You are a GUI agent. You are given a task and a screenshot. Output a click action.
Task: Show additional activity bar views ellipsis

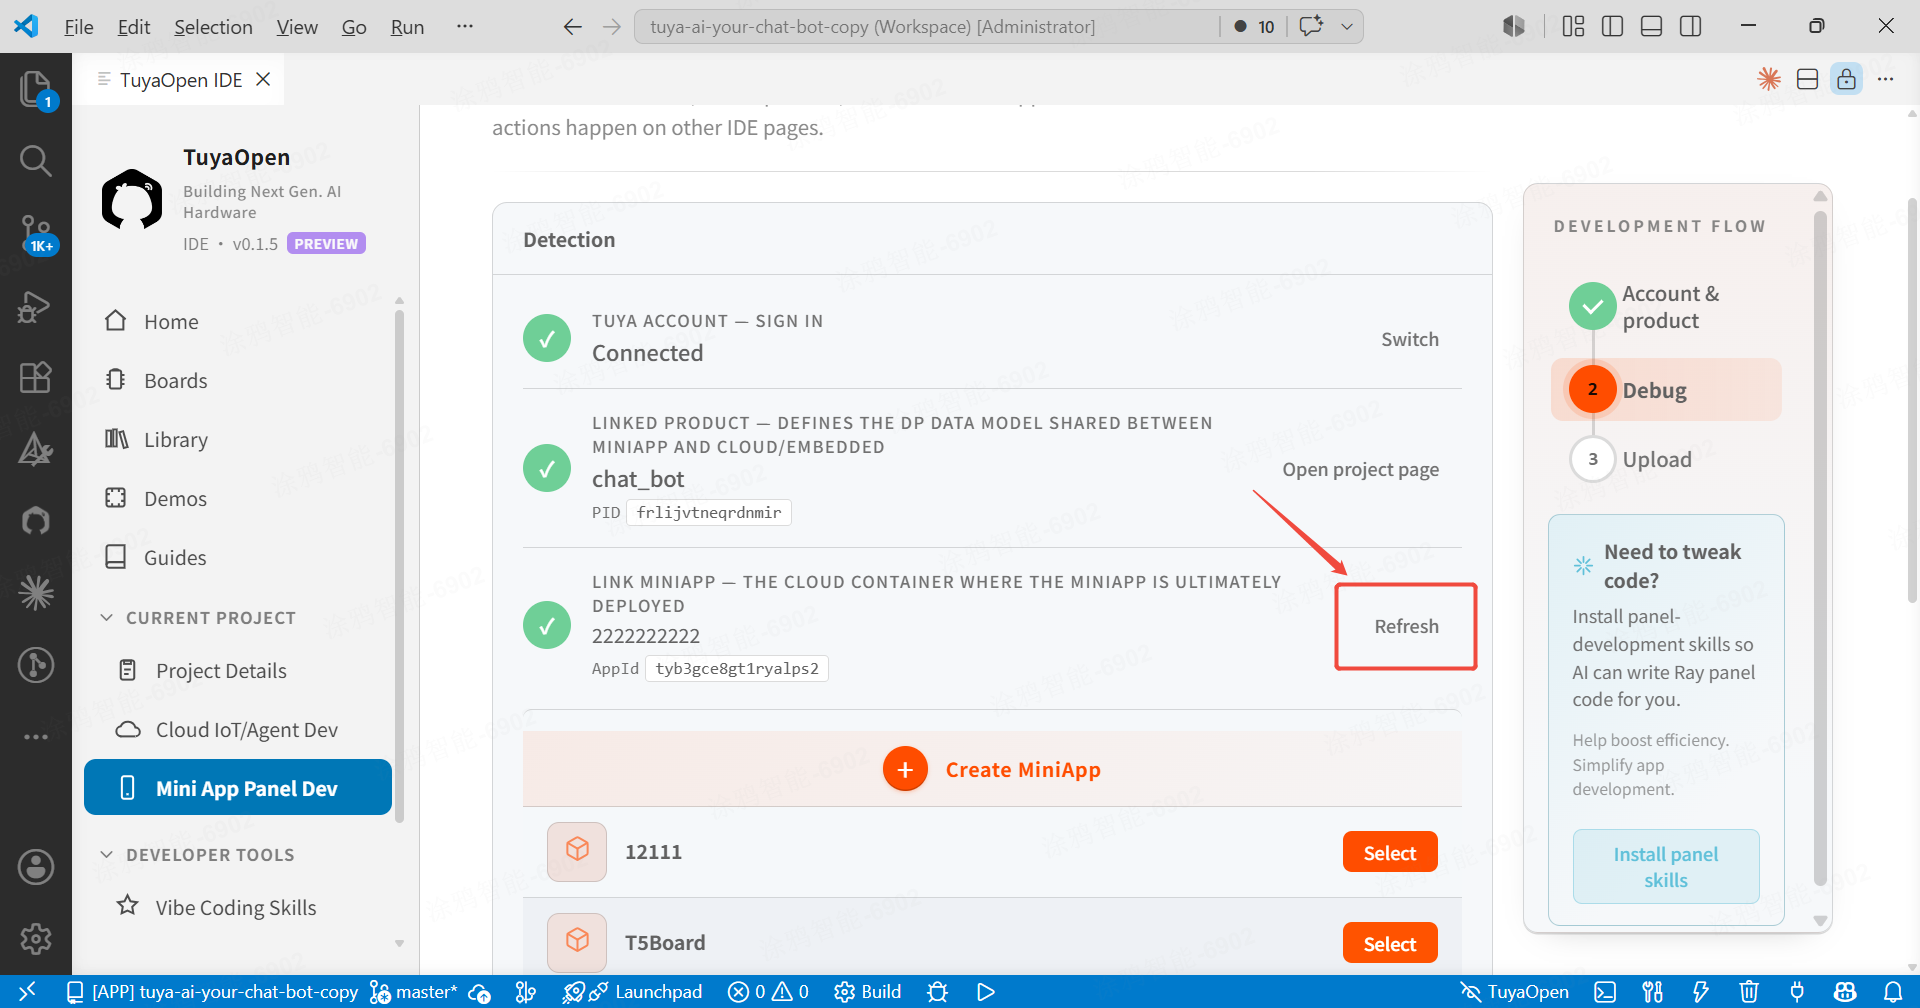[36, 737]
